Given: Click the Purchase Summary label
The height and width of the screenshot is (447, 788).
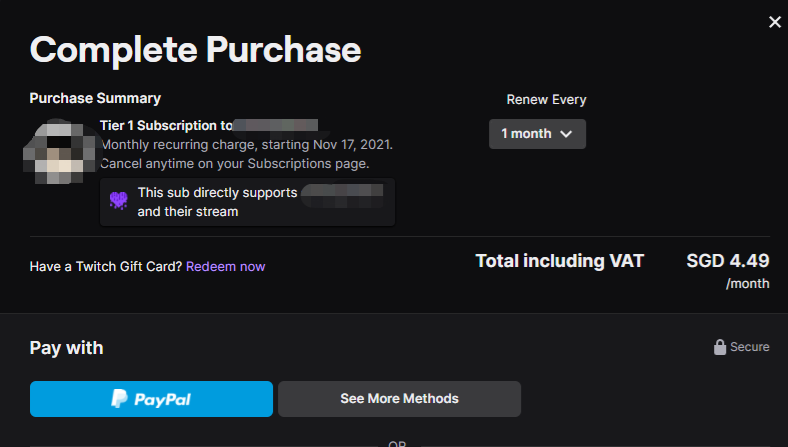Looking at the screenshot, I should point(95,98).
